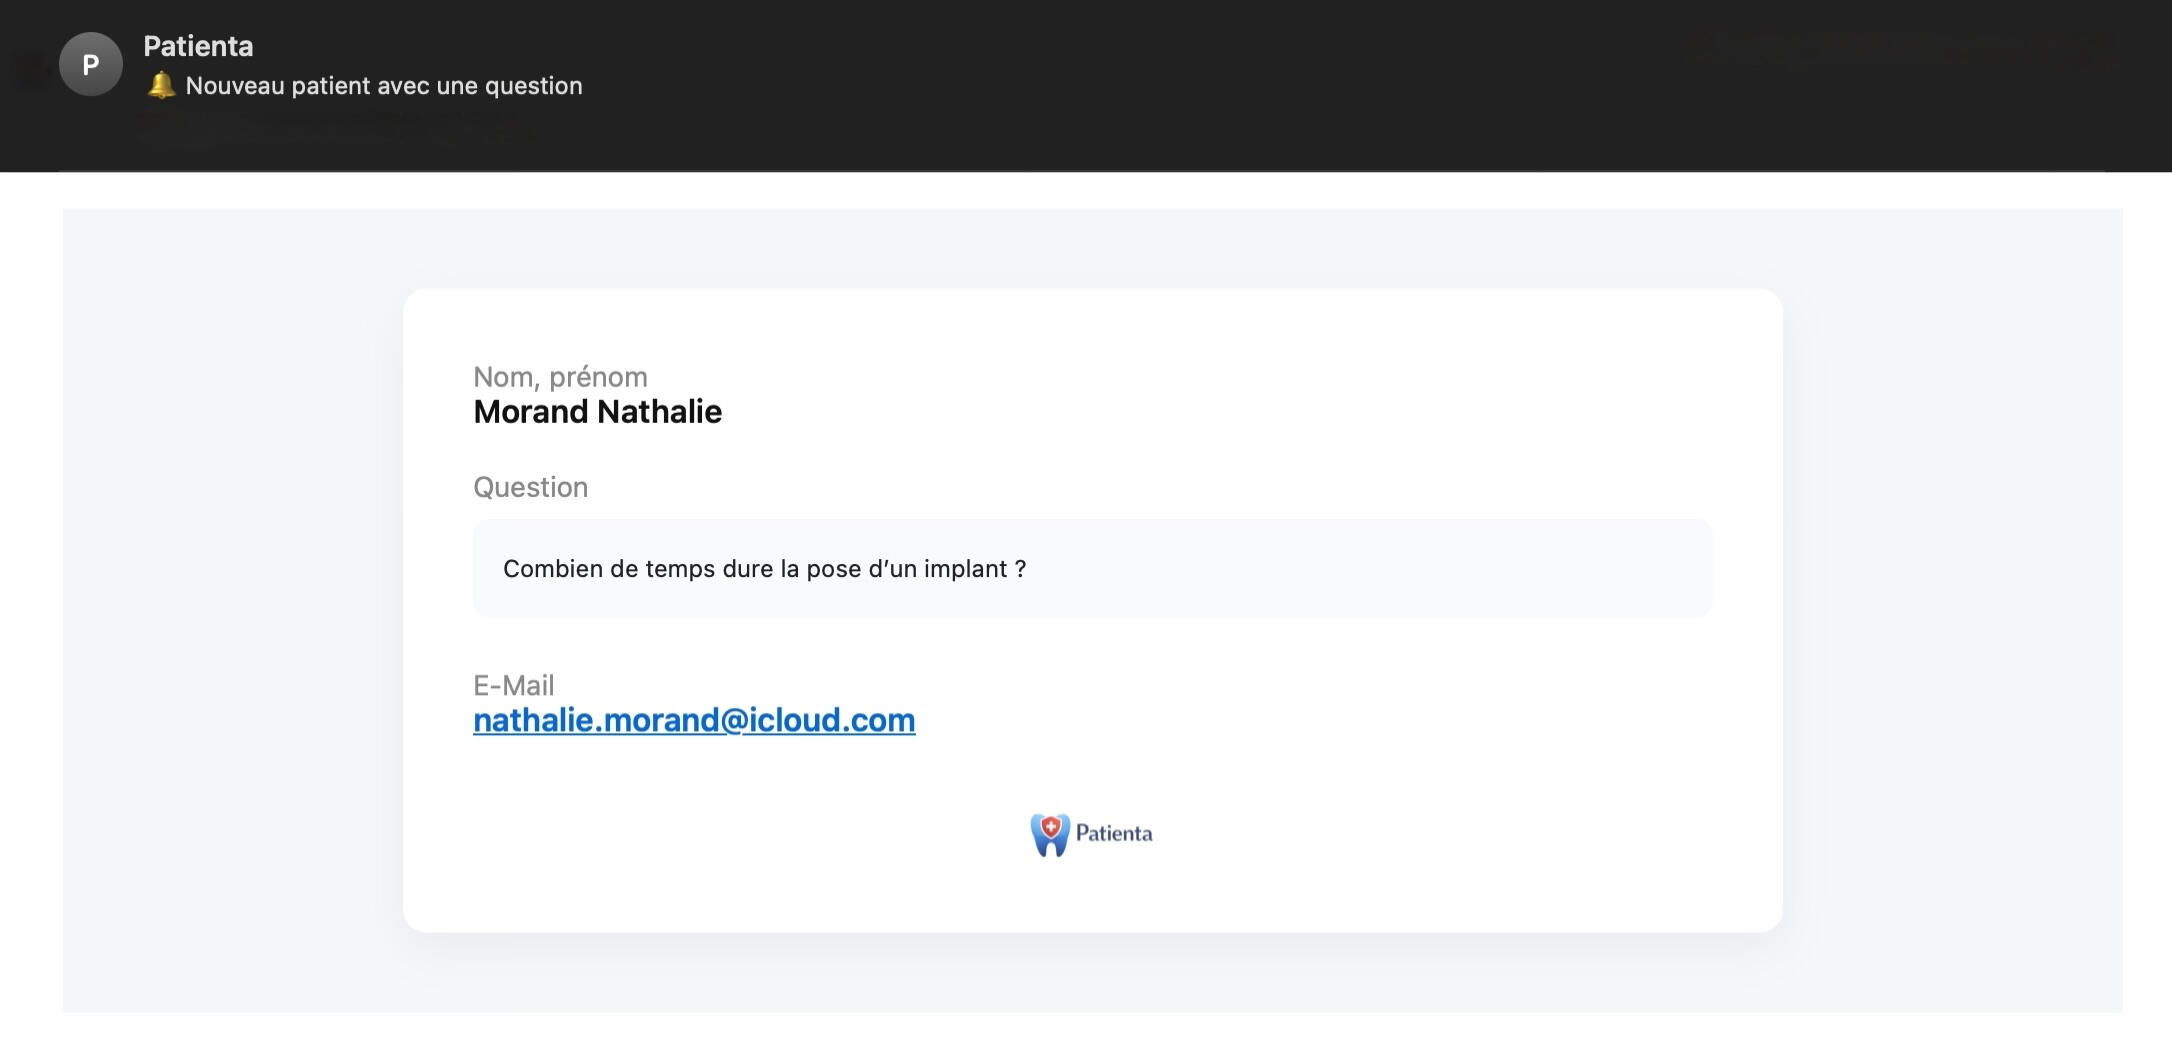The image size is (2172, 1058).
Task: Click the sender name "Patienta" in header
Action: [198, 46]
